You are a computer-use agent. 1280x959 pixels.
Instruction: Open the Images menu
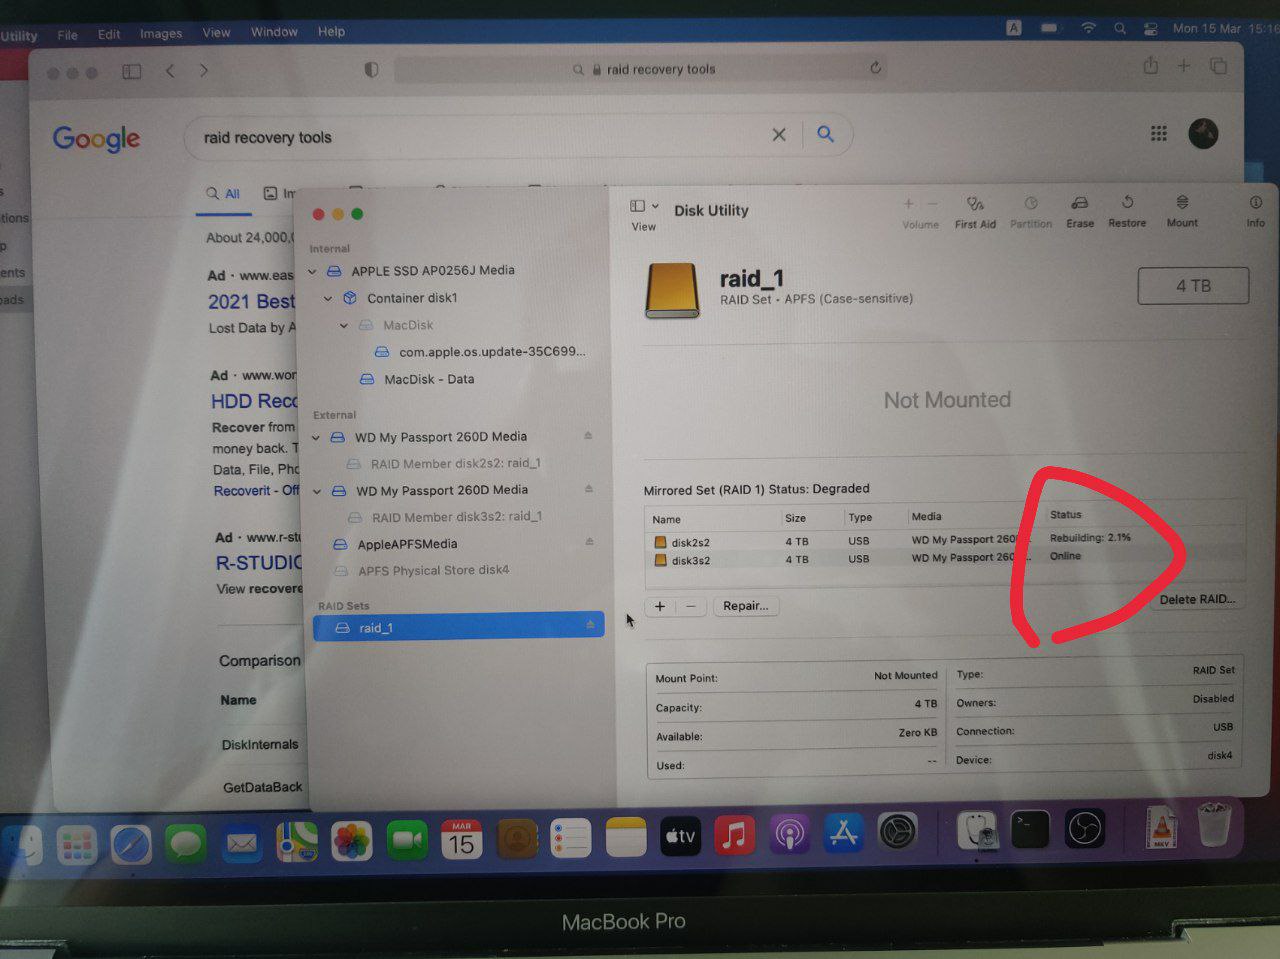[161, 33]
